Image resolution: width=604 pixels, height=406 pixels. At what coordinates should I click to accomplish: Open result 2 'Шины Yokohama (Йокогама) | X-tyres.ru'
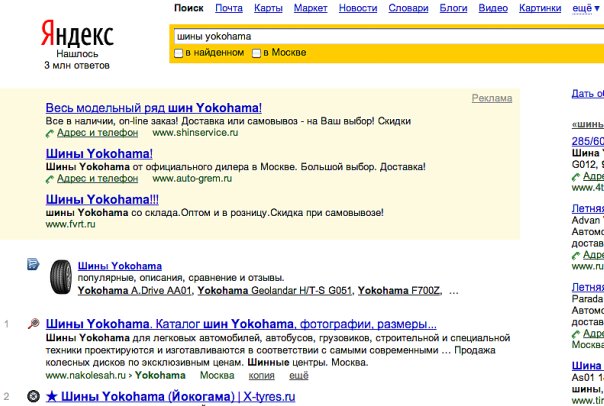pyautogui.click(x=170, y=397)
